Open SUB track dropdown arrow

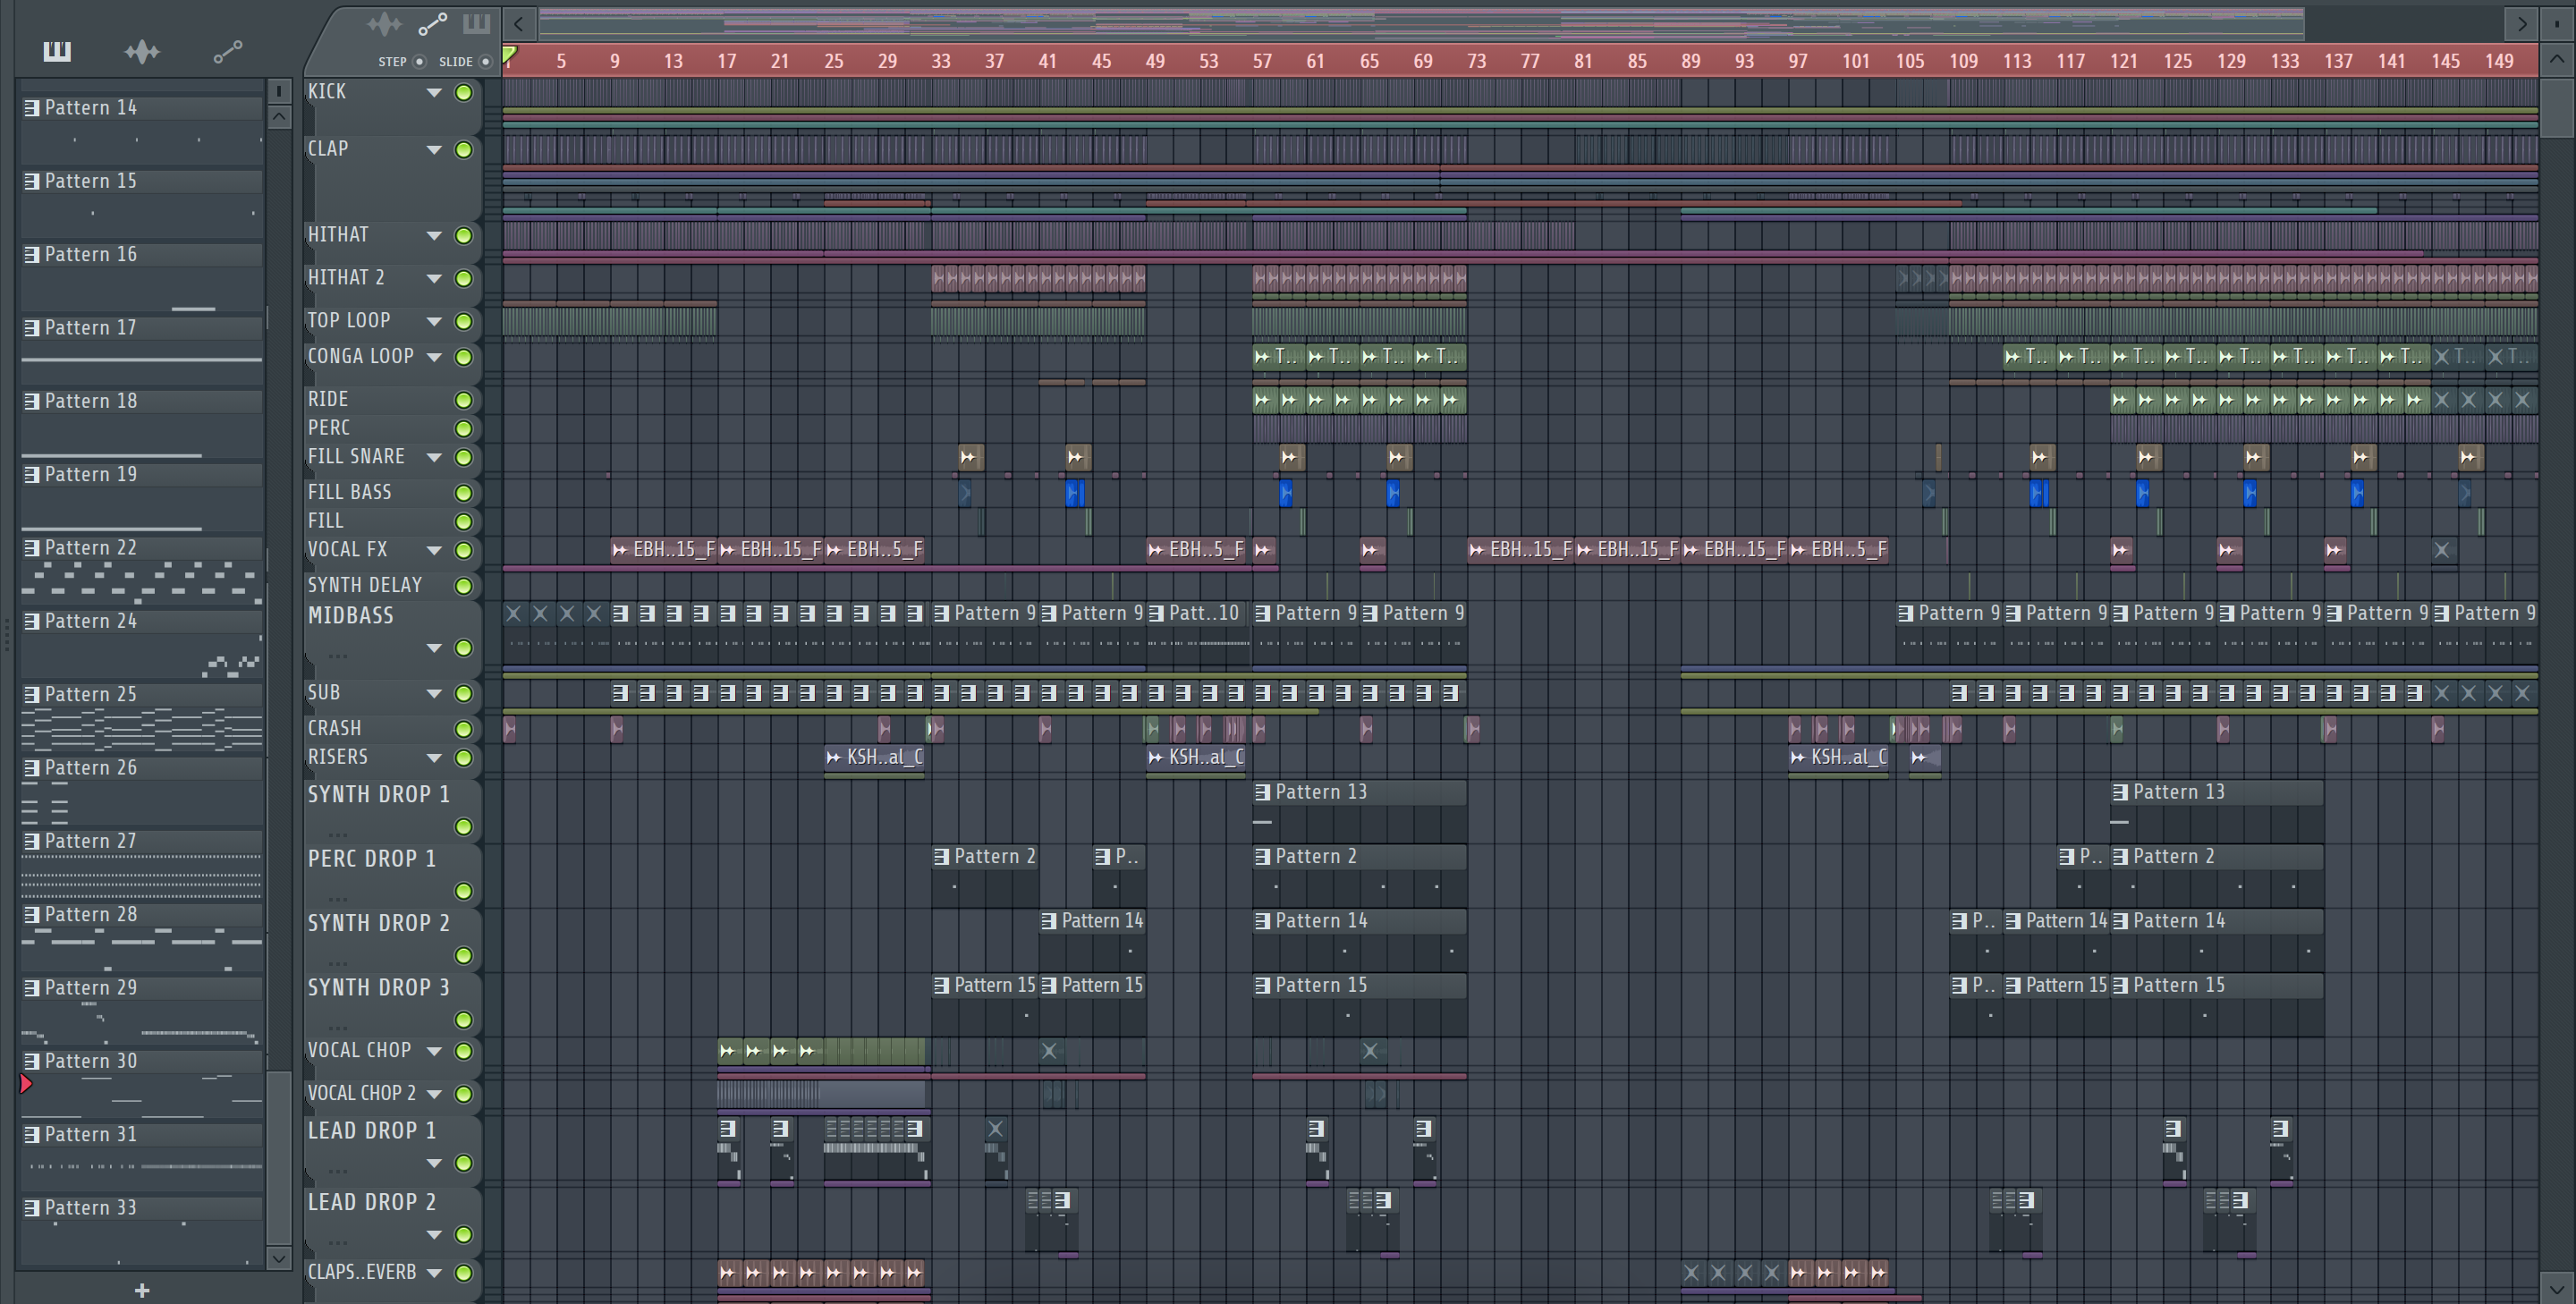[434, 693]
